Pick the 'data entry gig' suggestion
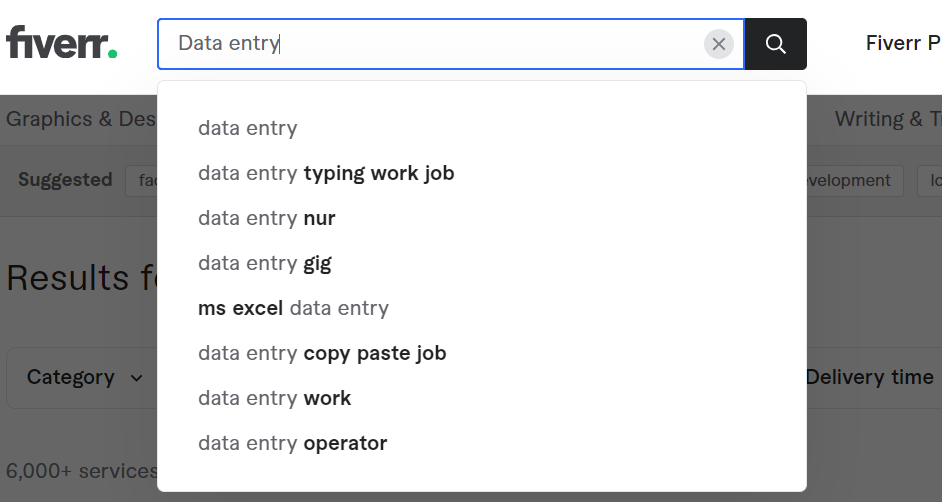 [482, 263]
